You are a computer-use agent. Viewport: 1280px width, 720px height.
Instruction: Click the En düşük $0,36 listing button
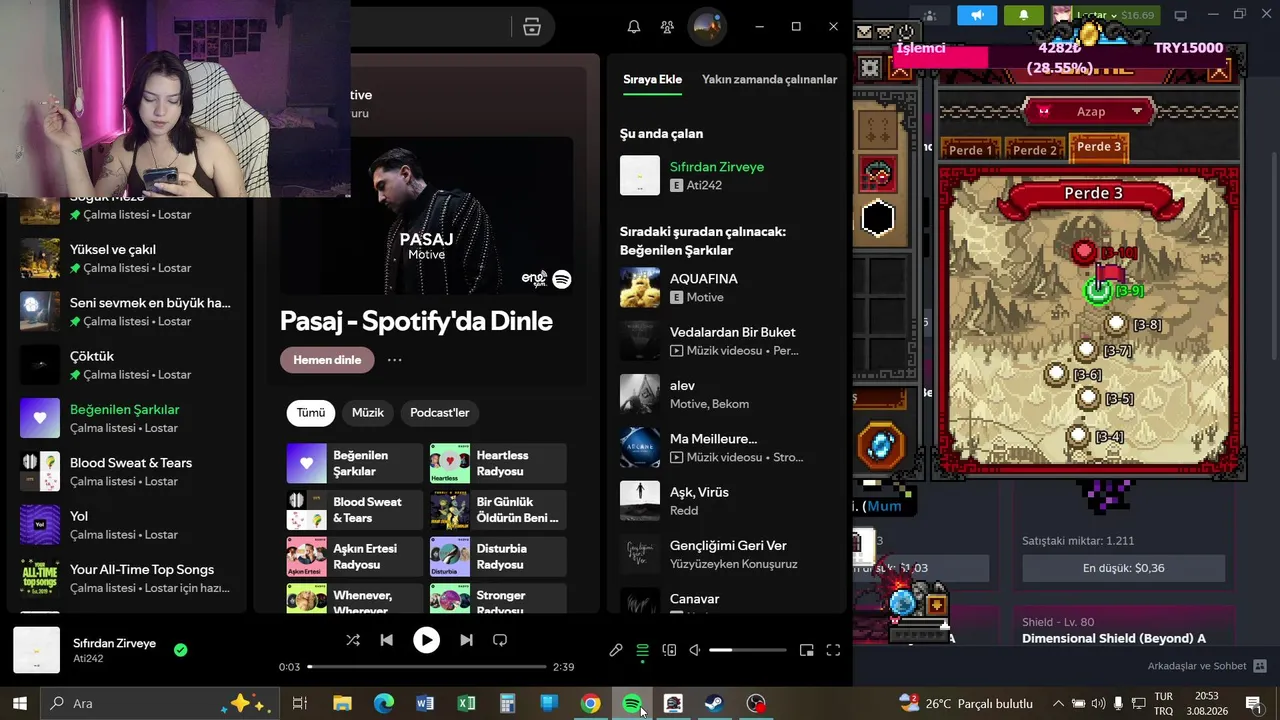click(x=1123, y=568)
